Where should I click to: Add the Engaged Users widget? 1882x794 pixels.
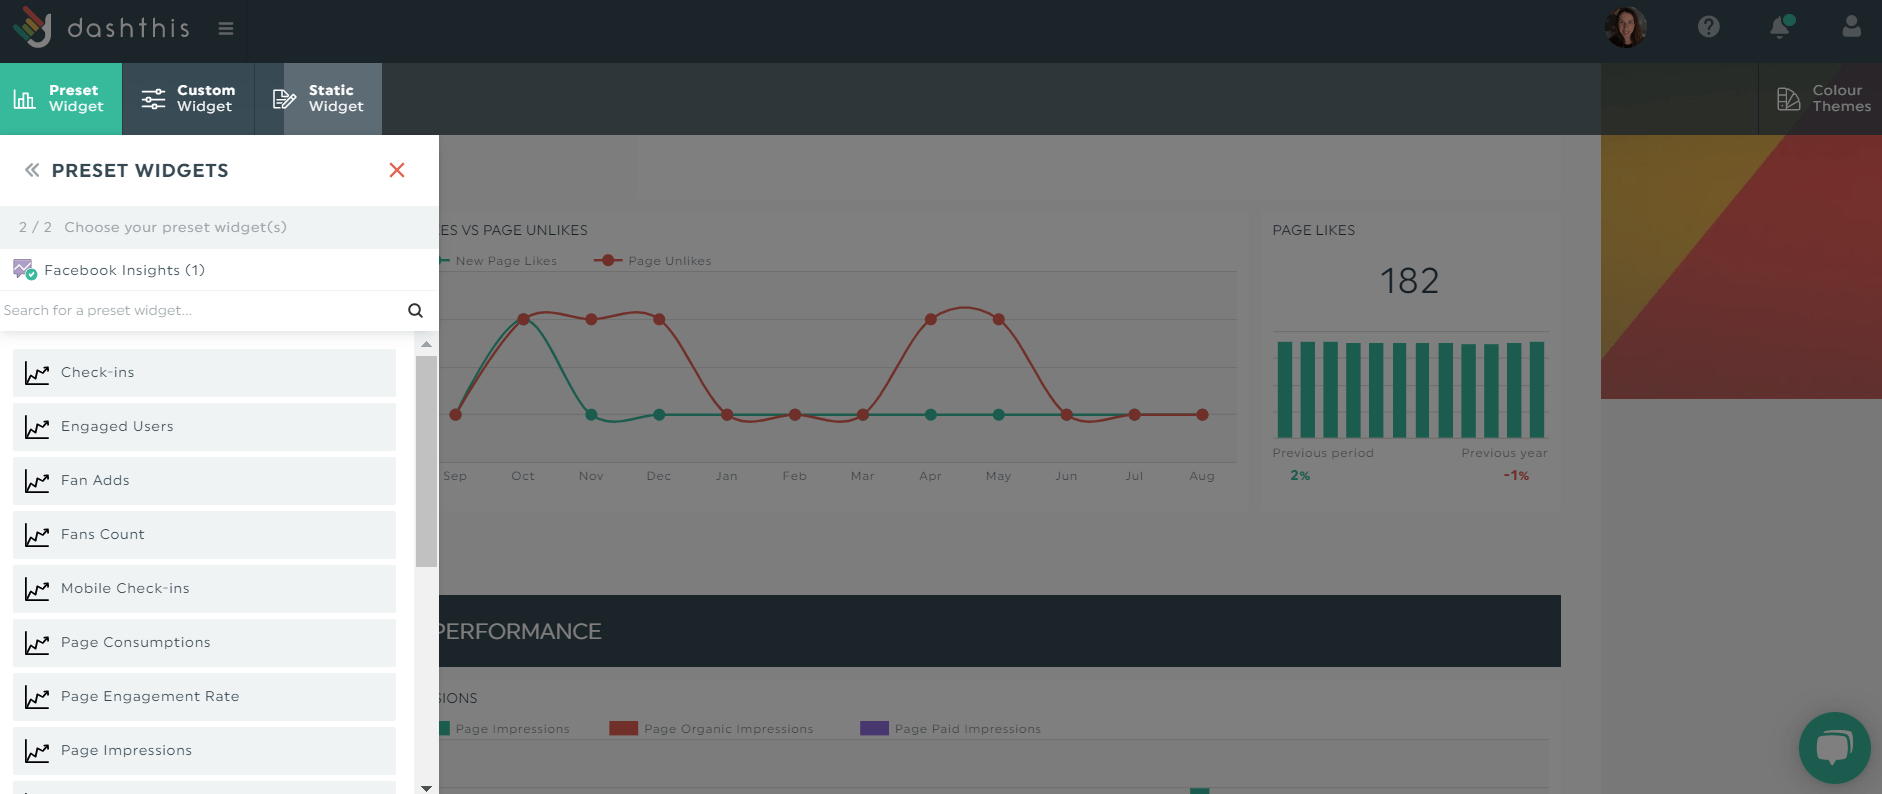204,426
